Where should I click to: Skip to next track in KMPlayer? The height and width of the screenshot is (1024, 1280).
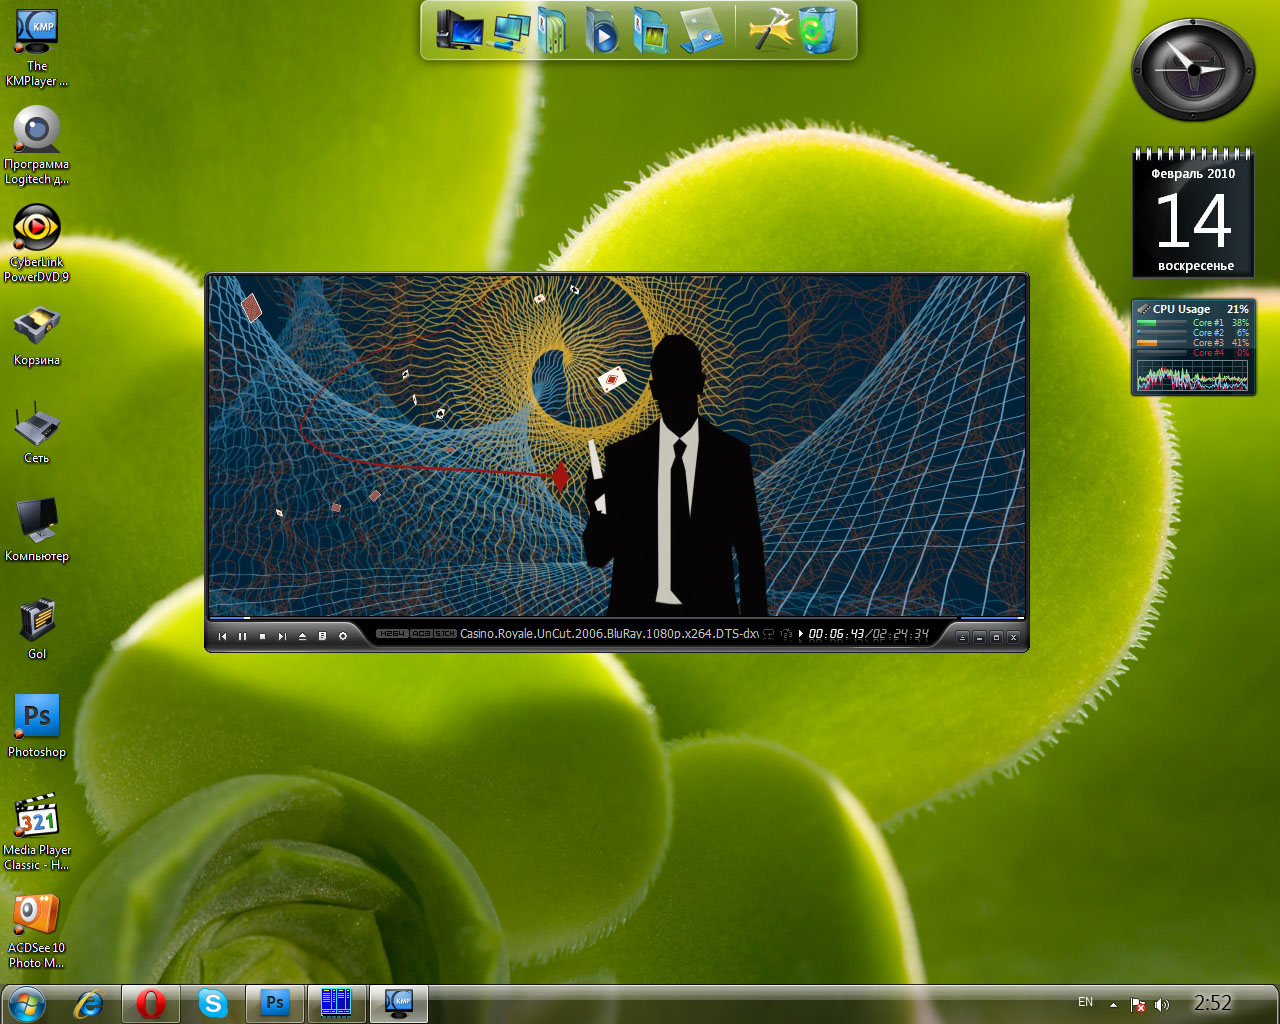pyautogui.click(x=282, y=636)
